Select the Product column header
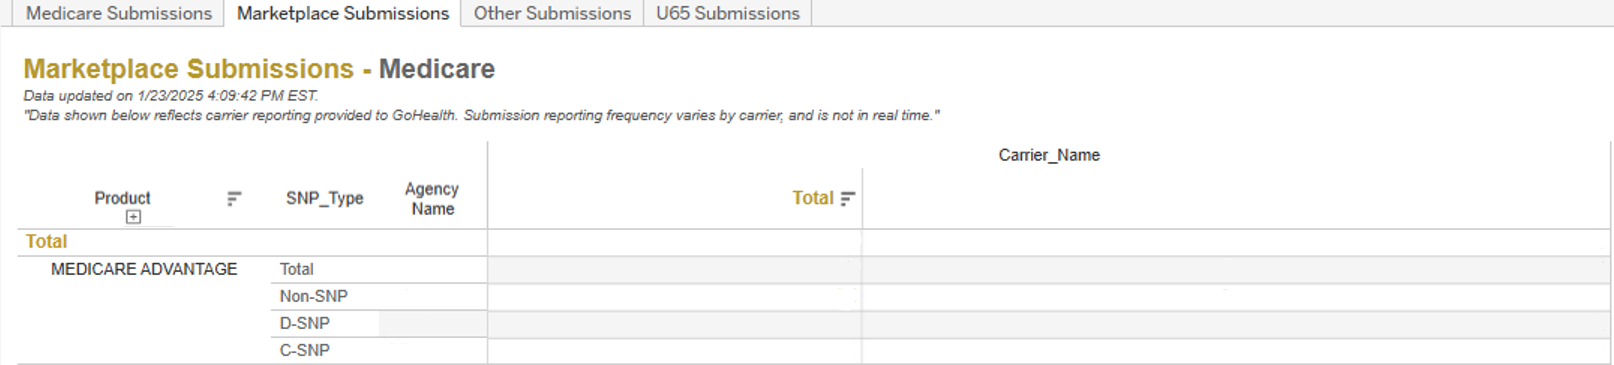Viewport: 1614px width, 365px height. pyautogui.click(x=122, y=198)
